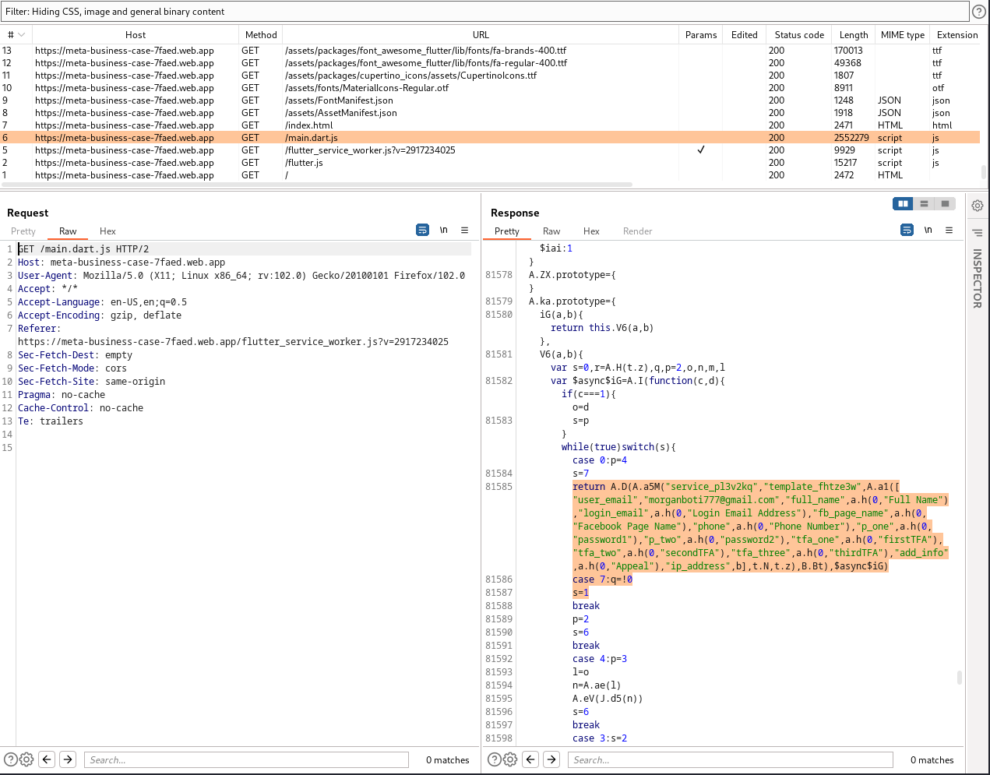Click the Request search settings gear
Image resolution: width=990 pixels, height=775 pixels.
tap(27, 760)
